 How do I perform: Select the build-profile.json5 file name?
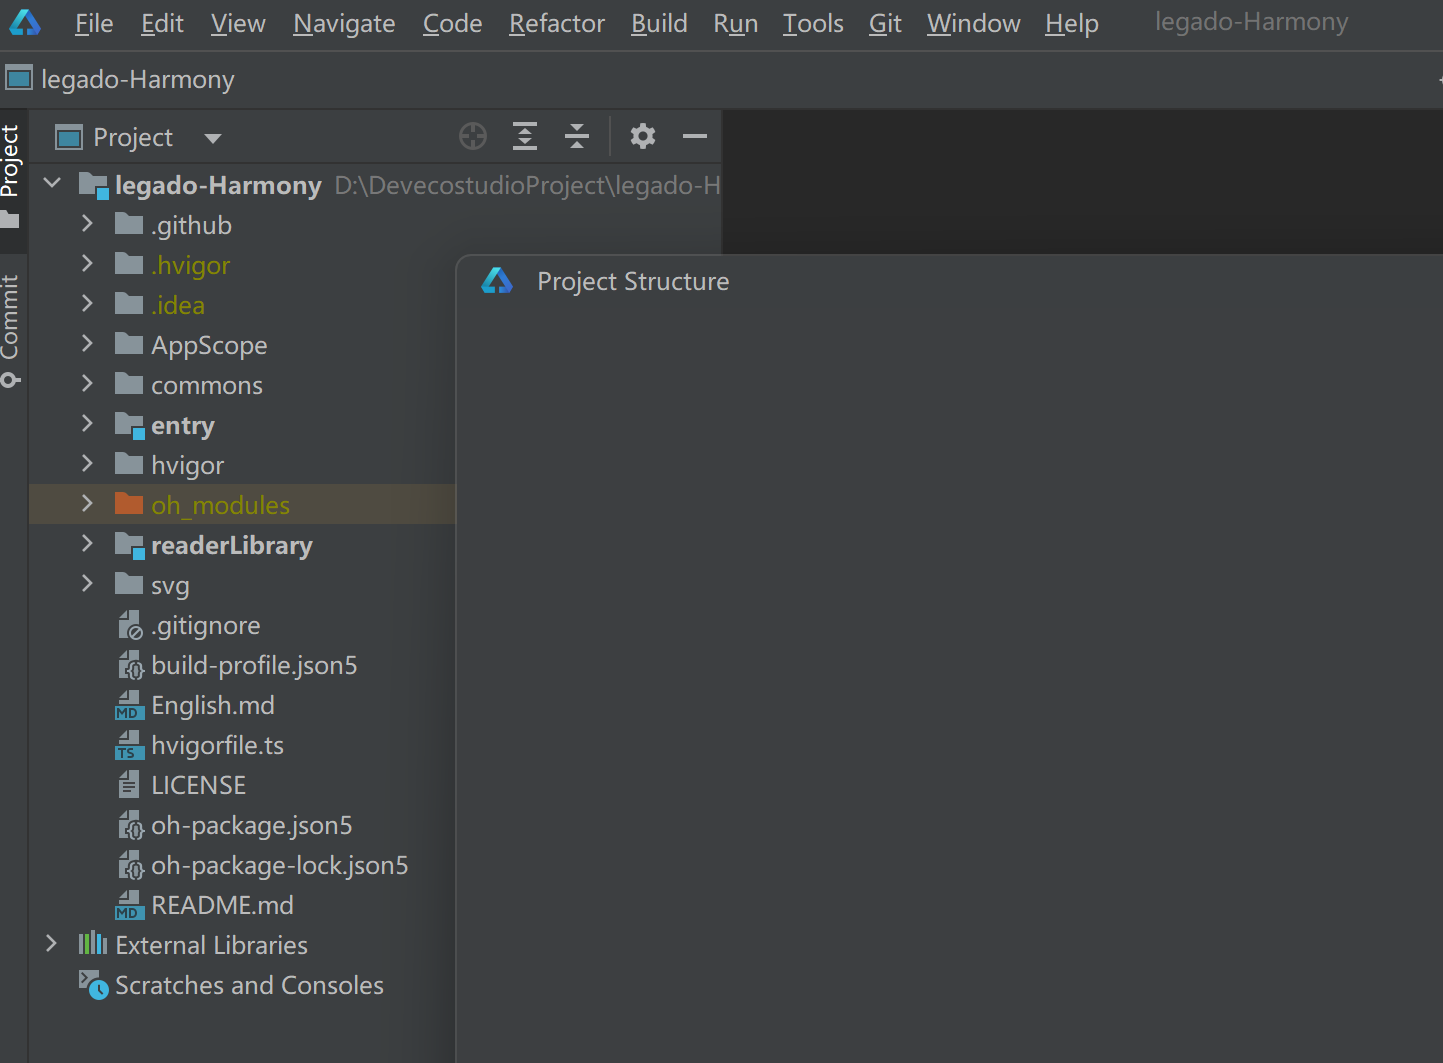[x=254, y=665]
